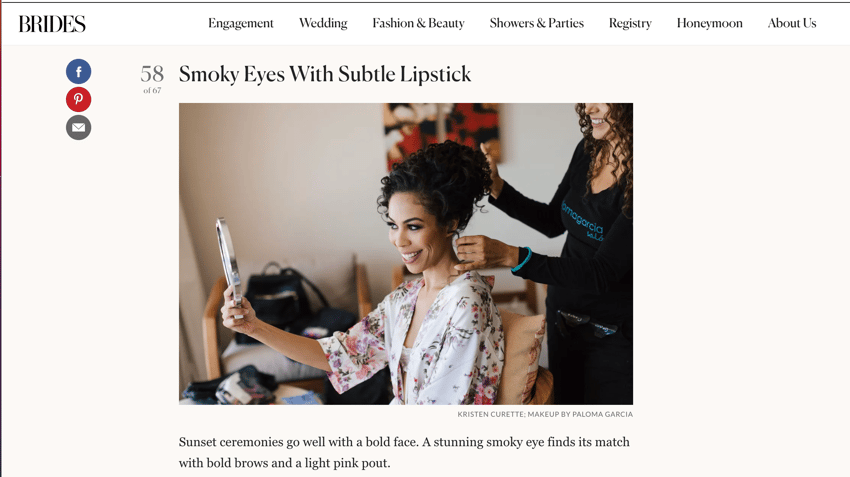The width and height of the screenshot is (850, 477).
Task: Open Fashion & Beauty section
Action: (418, 23)
